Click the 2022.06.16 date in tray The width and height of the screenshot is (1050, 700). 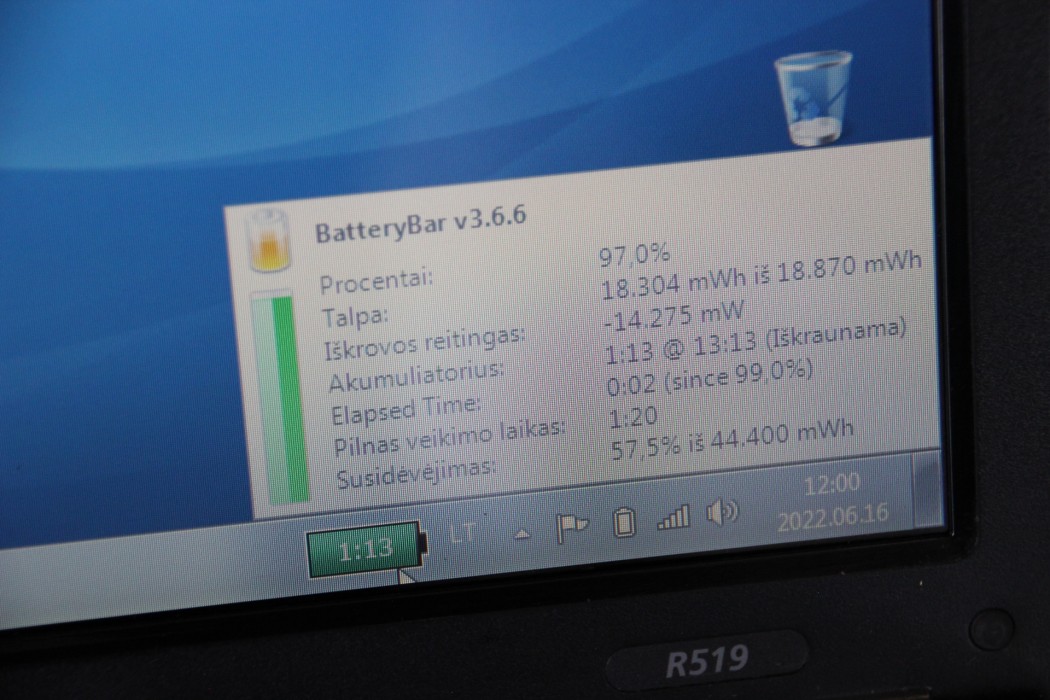[x=832, y=517]
